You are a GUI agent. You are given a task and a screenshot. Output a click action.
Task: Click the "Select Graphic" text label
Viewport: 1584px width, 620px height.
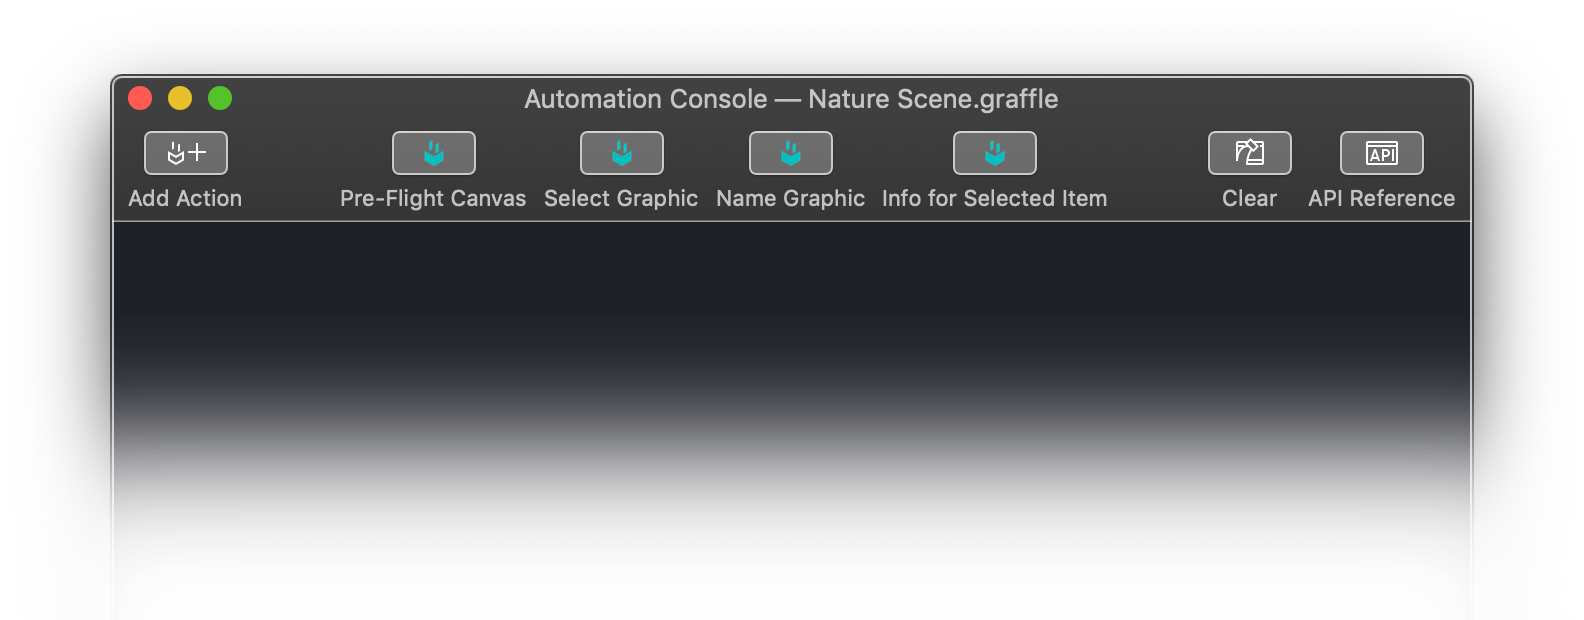[621, 198]
